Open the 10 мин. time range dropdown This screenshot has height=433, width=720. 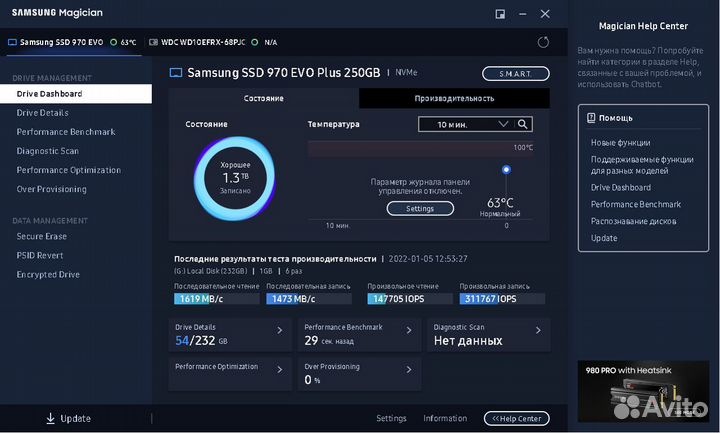pyautogui.click(x=467, y=124)
